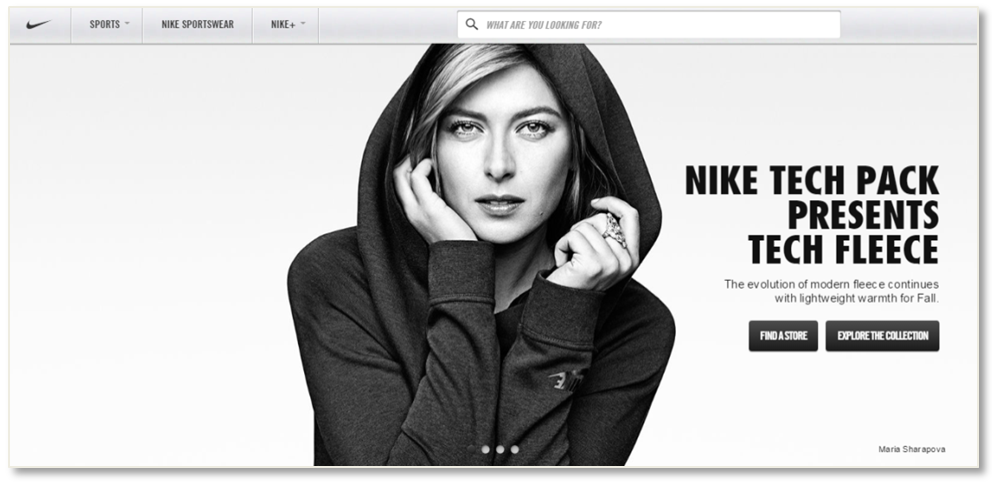Select the first white carousel dot

click(485, 449)
